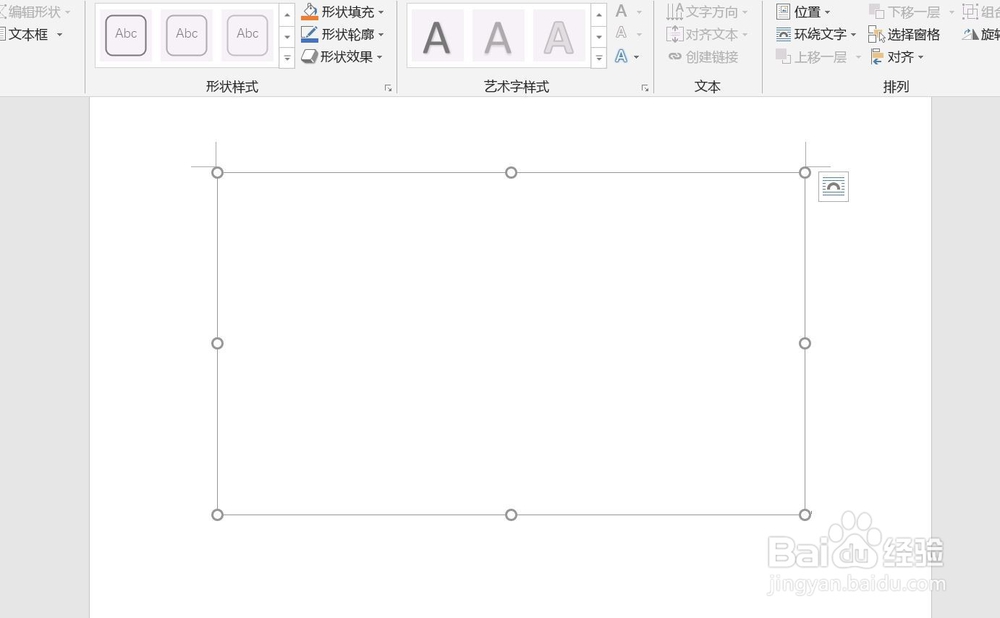Open the Position (位置) dropdown arrow

[828, 13]
